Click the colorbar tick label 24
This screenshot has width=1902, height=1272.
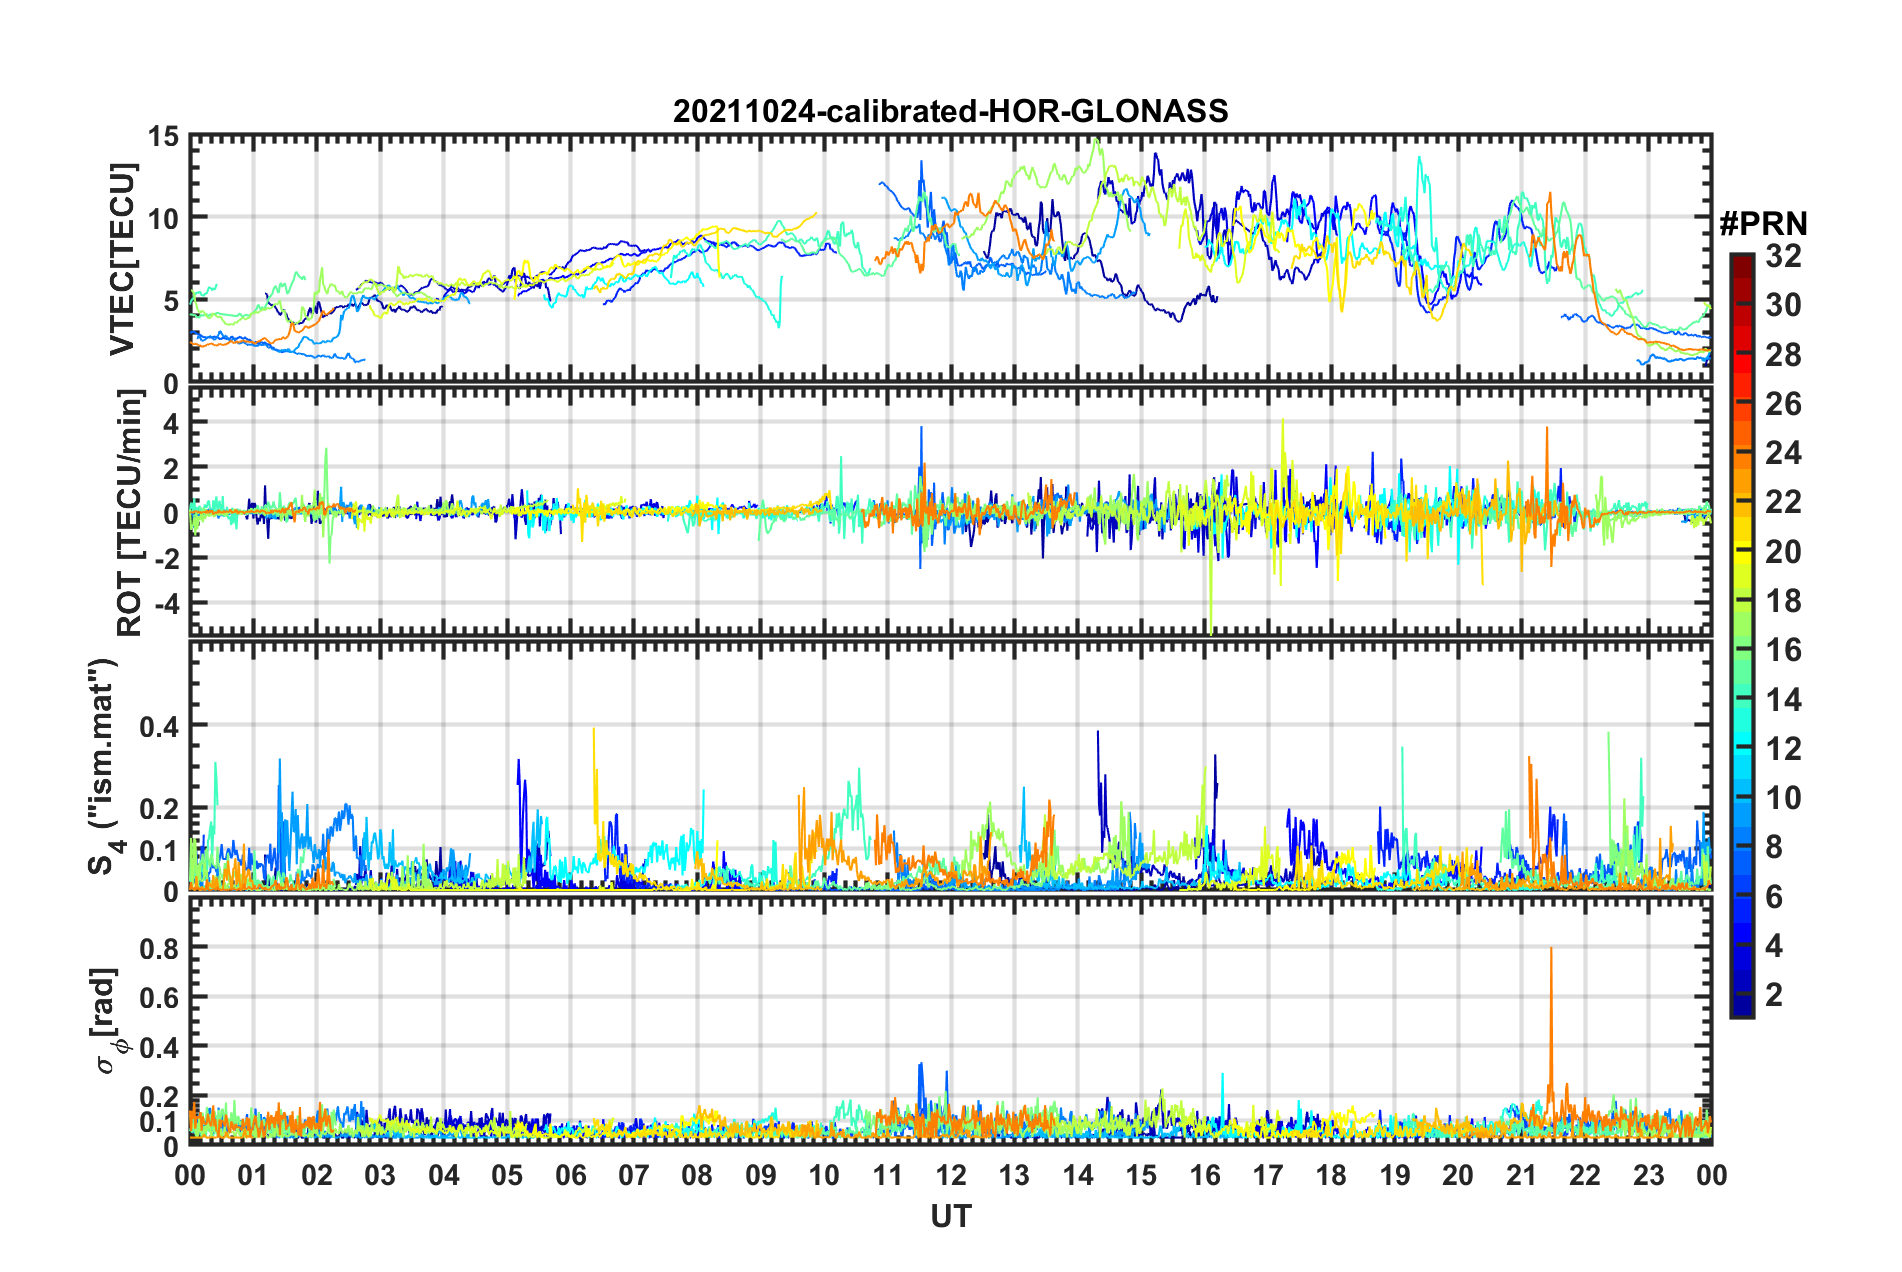pyautogui.click(x=1783, y=454)
